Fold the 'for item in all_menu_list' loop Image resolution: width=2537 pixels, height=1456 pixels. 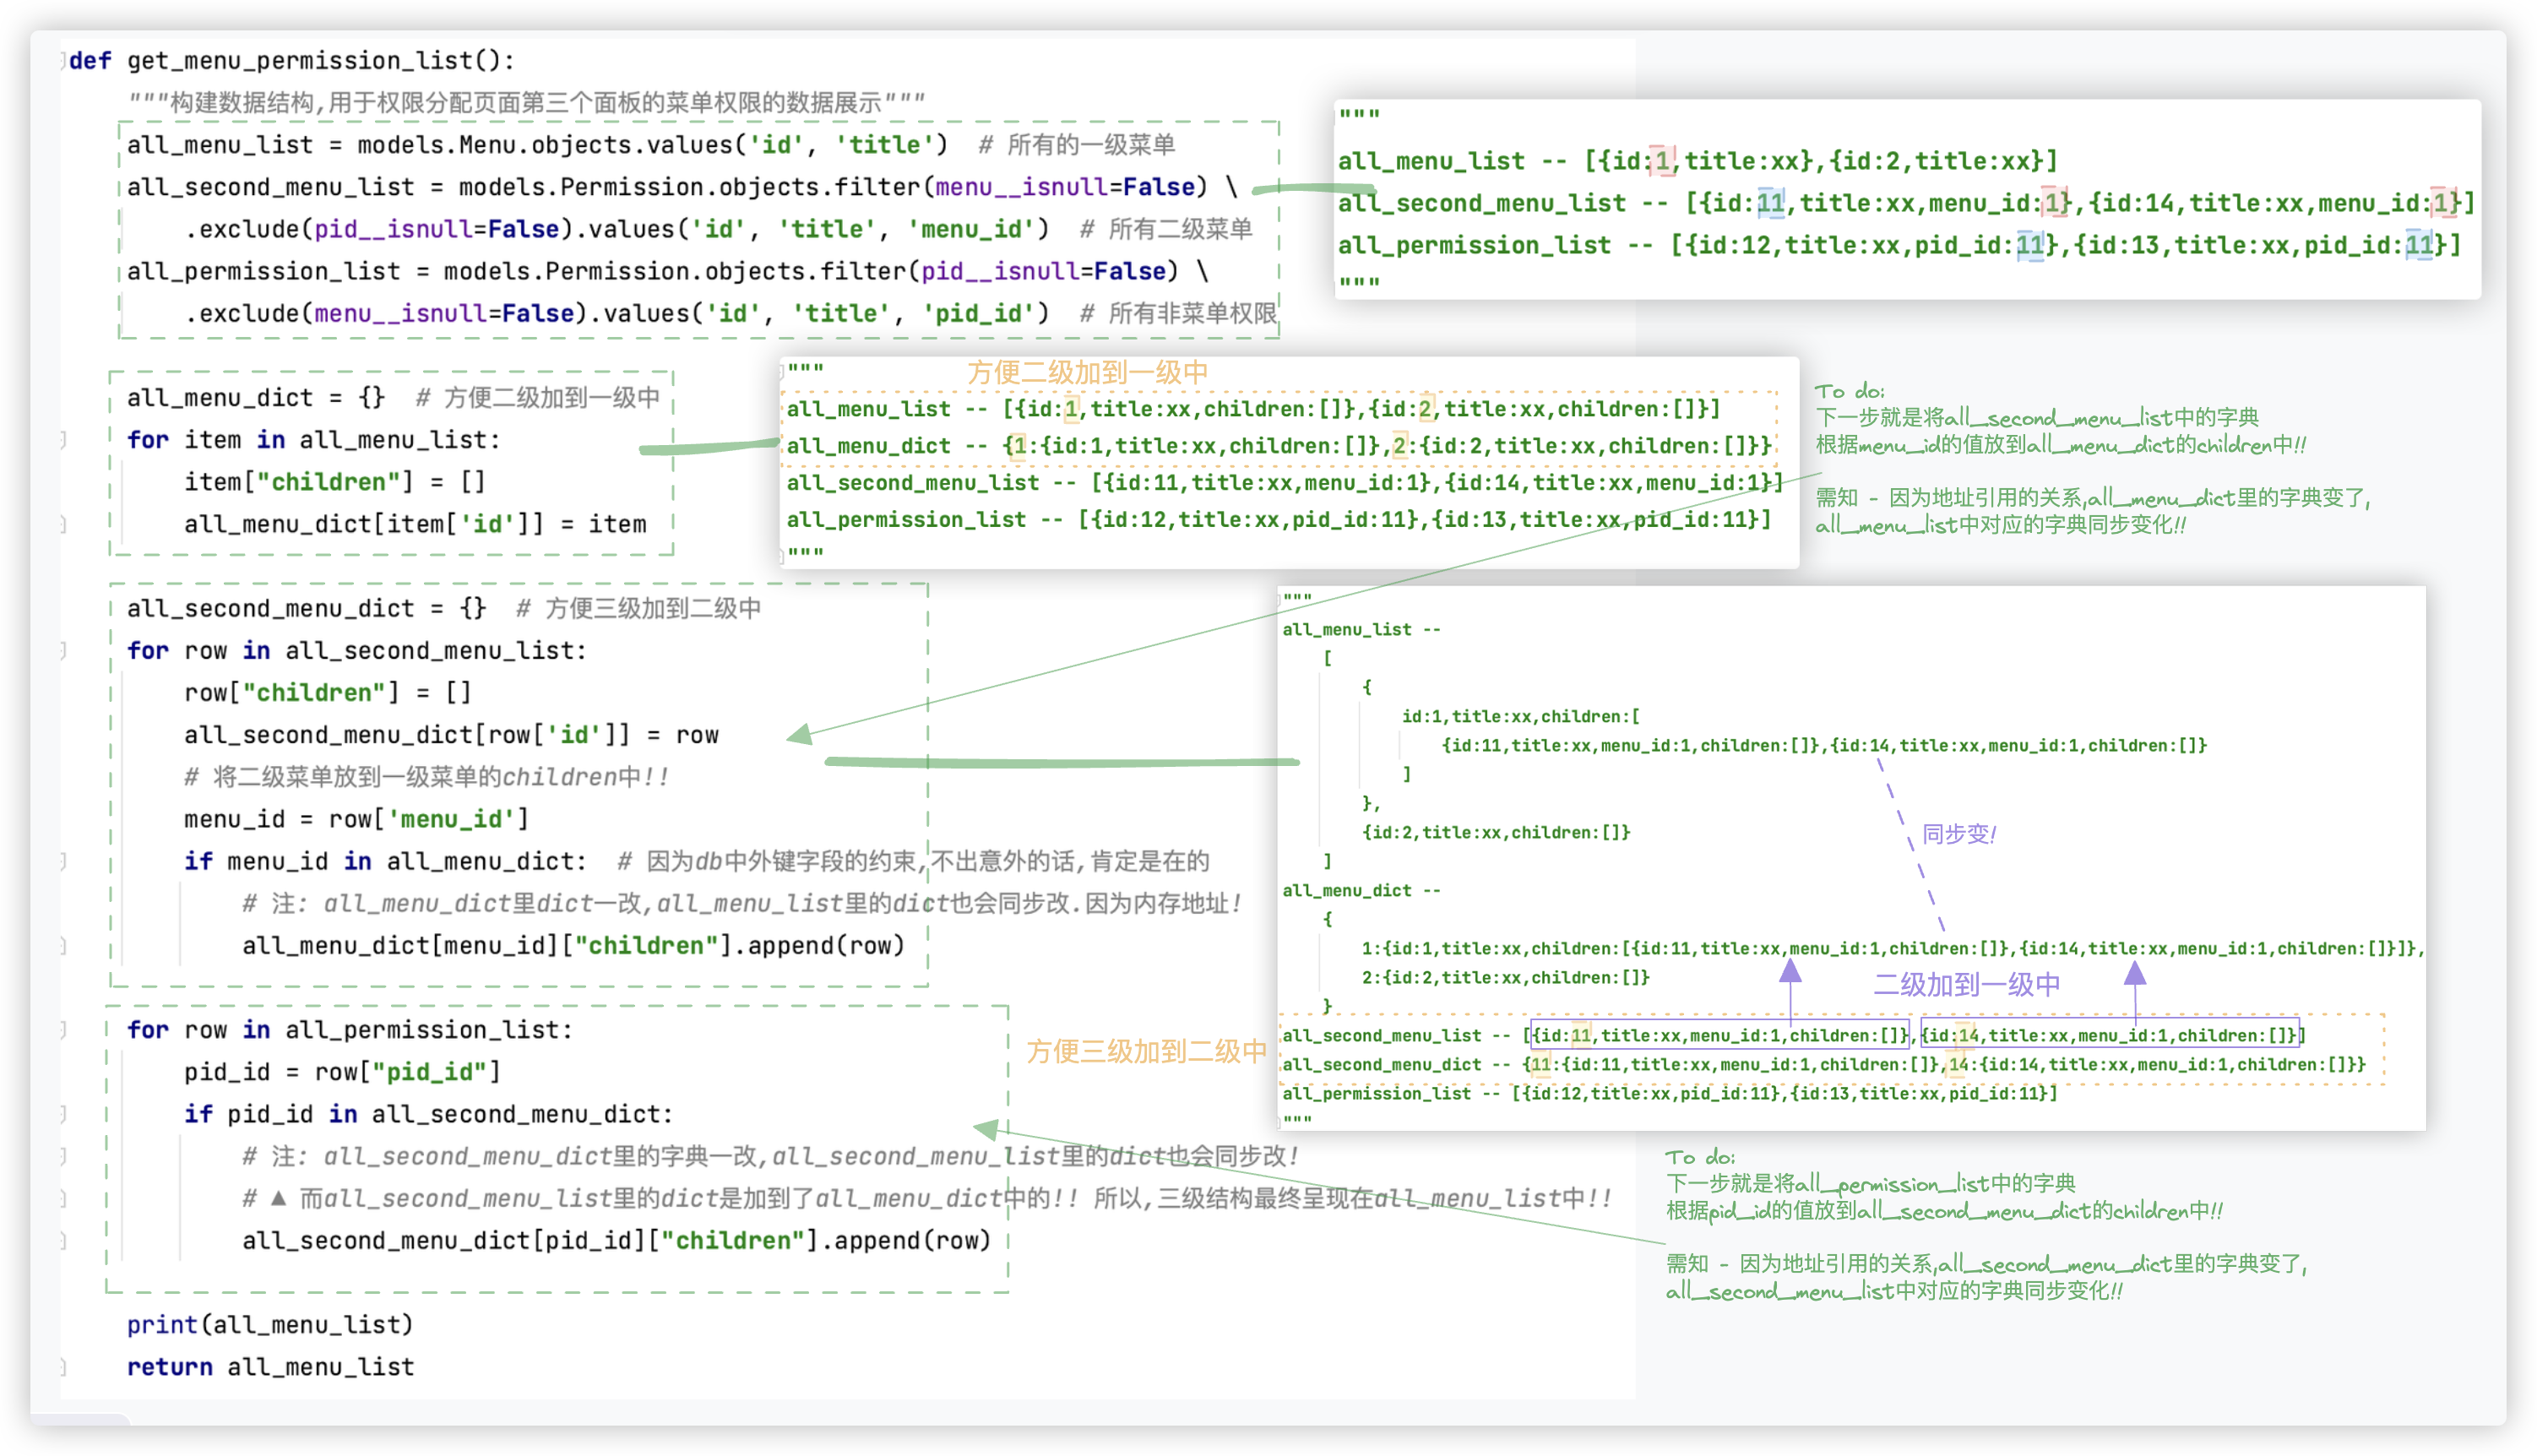coord(63,439)
